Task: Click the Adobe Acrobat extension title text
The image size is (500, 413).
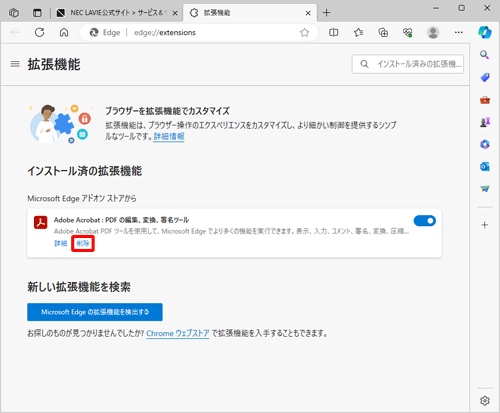Action: (121, 220)
